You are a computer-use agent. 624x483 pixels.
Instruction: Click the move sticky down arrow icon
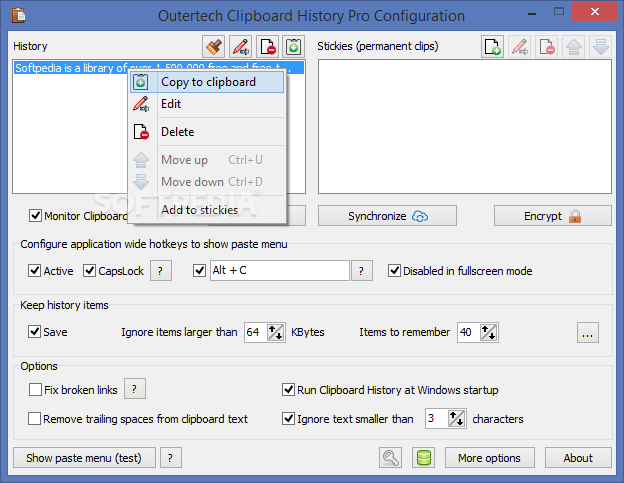[601, 47]
